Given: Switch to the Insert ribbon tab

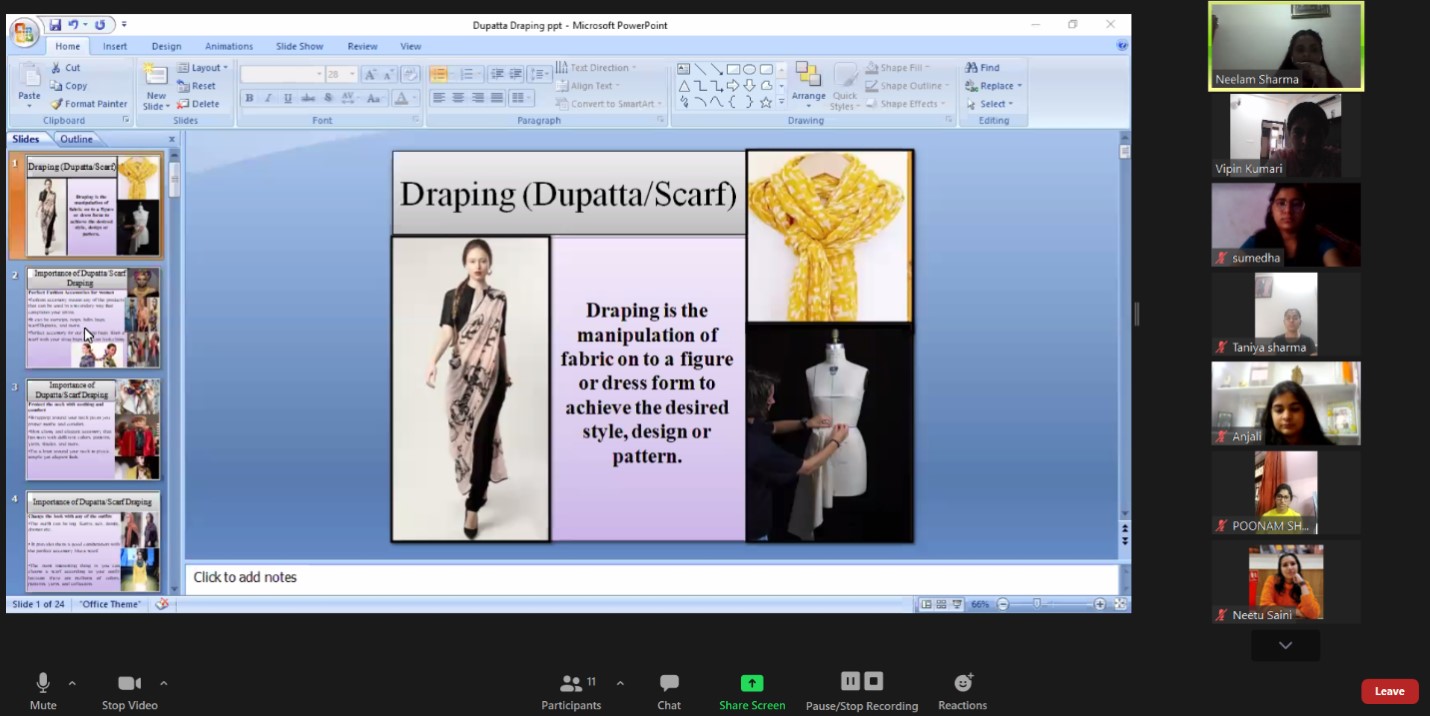Looking at the screenshot, I should [x=115, y=46].
